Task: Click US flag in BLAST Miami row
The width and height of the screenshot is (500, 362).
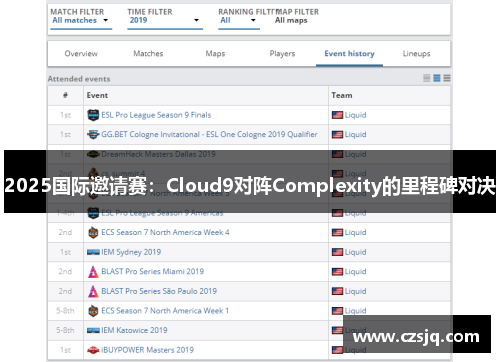Action: click(x=337, y=272)
